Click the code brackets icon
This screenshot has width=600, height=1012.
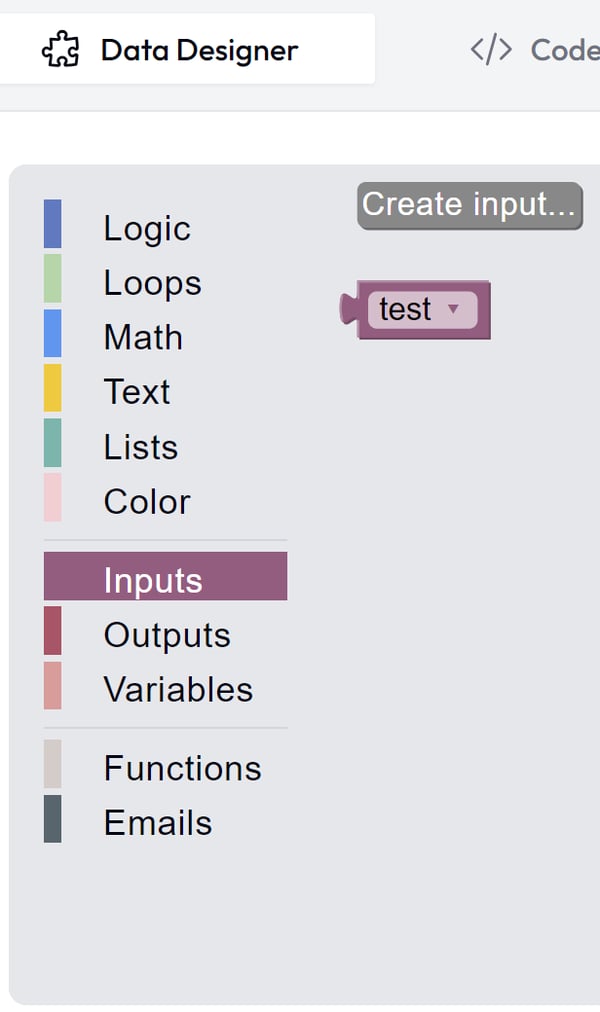(x=491, y=50)
